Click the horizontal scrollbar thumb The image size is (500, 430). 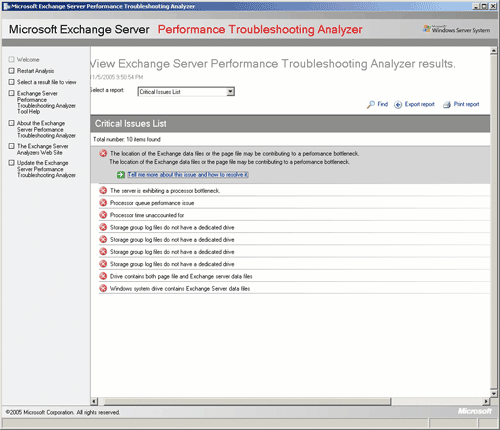[x=248, y=401]
